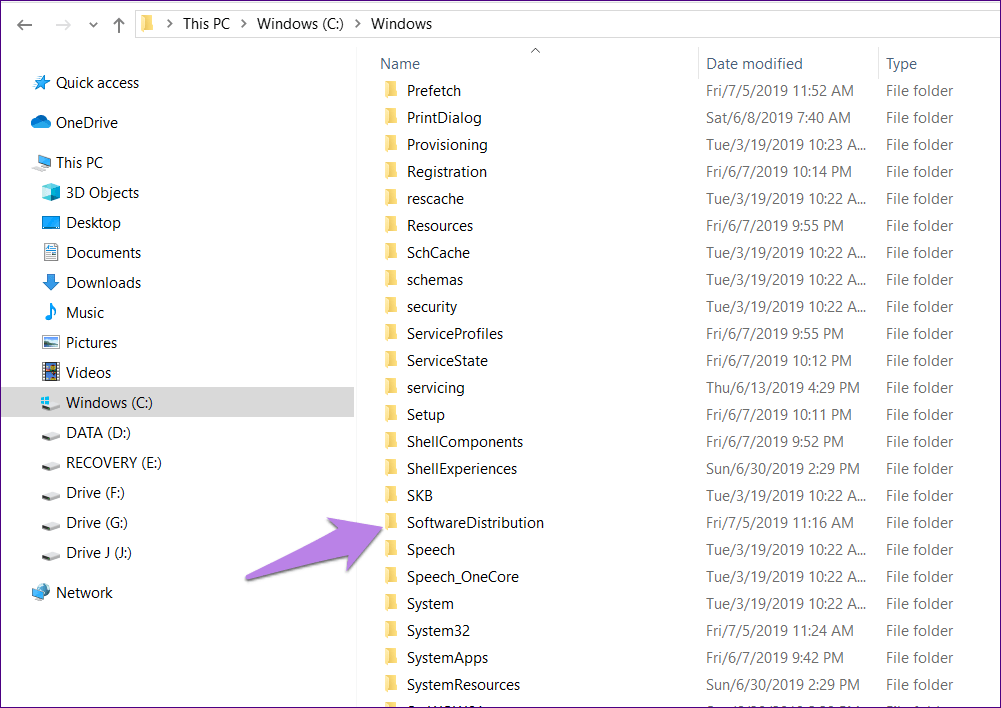Sort by the Type column header
Screen dimensions: 1001x708
[x=901, y=64]
